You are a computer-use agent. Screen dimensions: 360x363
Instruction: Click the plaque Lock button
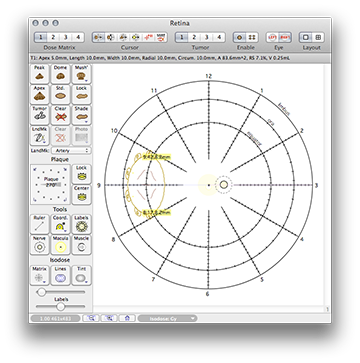(81, 174)
